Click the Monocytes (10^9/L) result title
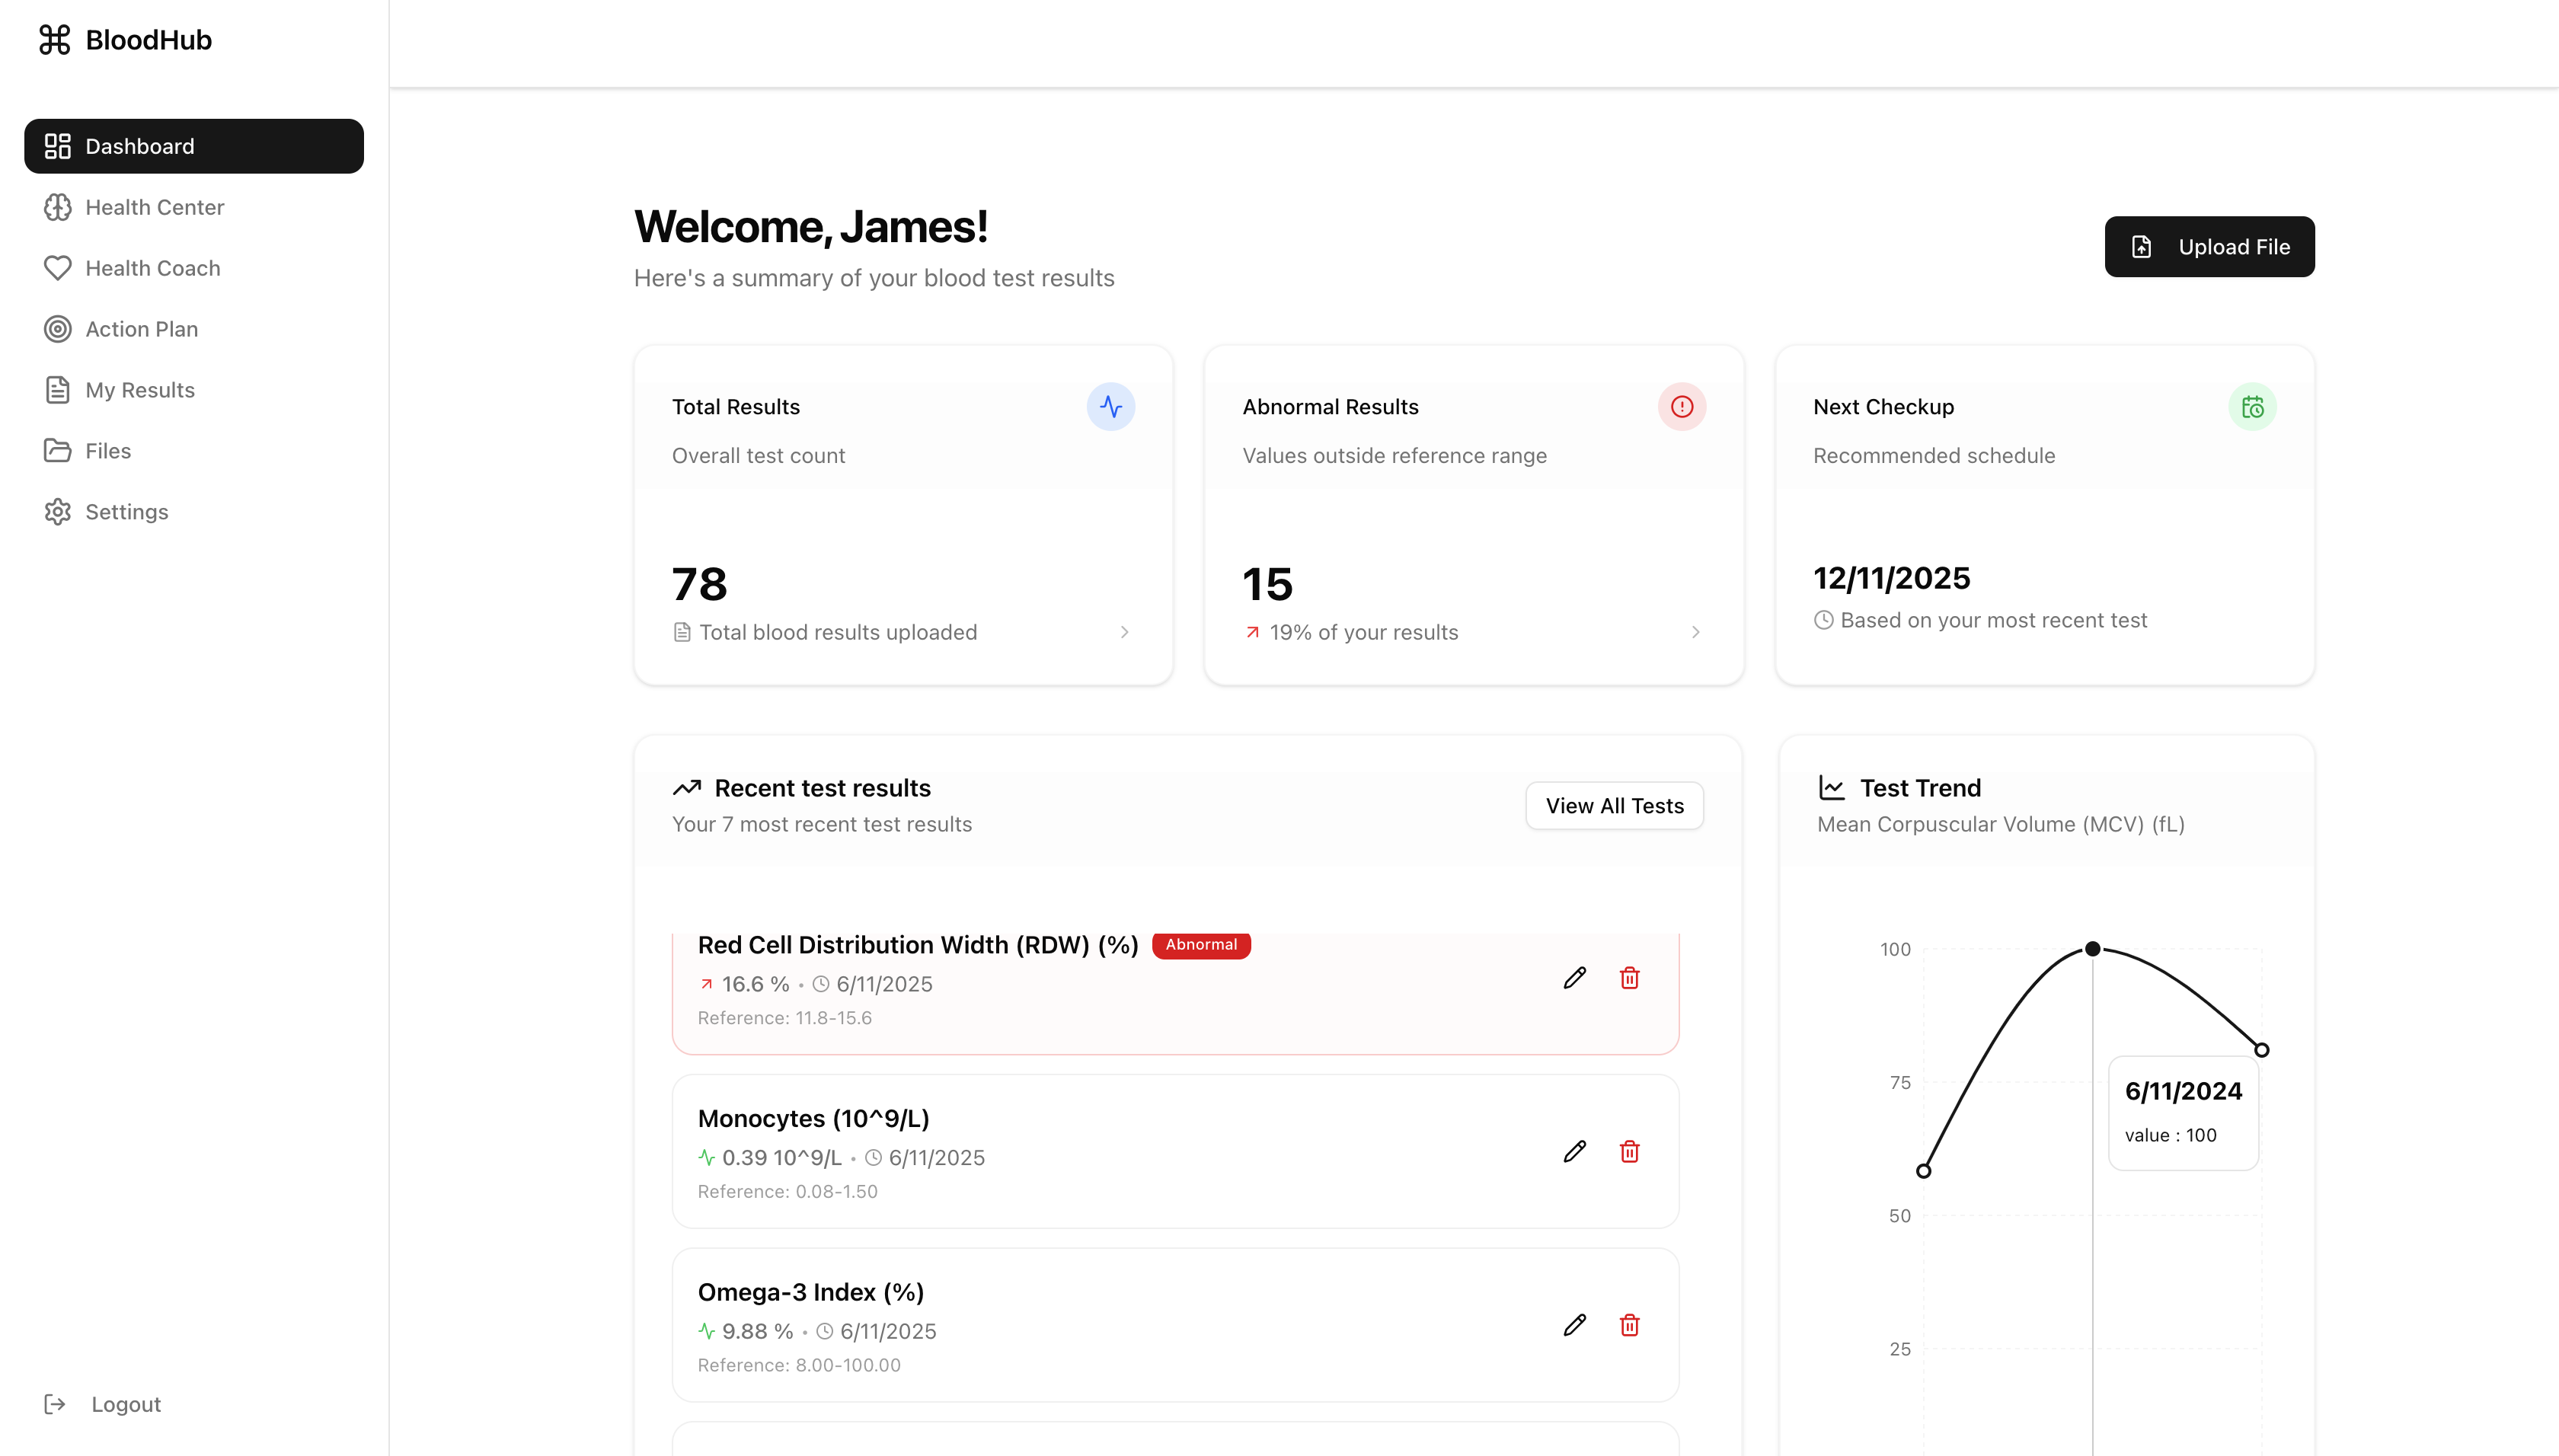Viewport: 2559px width, 1456px height. (813, 1119)
